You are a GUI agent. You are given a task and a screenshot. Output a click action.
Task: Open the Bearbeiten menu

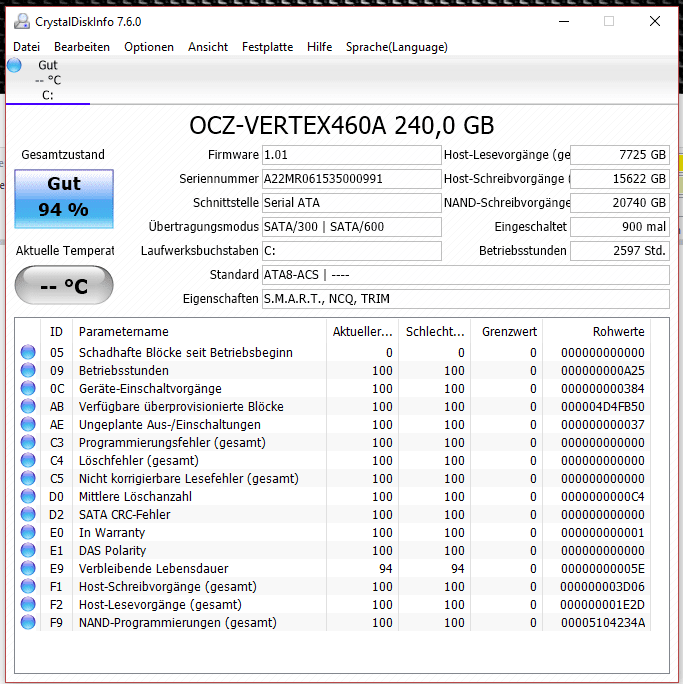tap(82, 47)
